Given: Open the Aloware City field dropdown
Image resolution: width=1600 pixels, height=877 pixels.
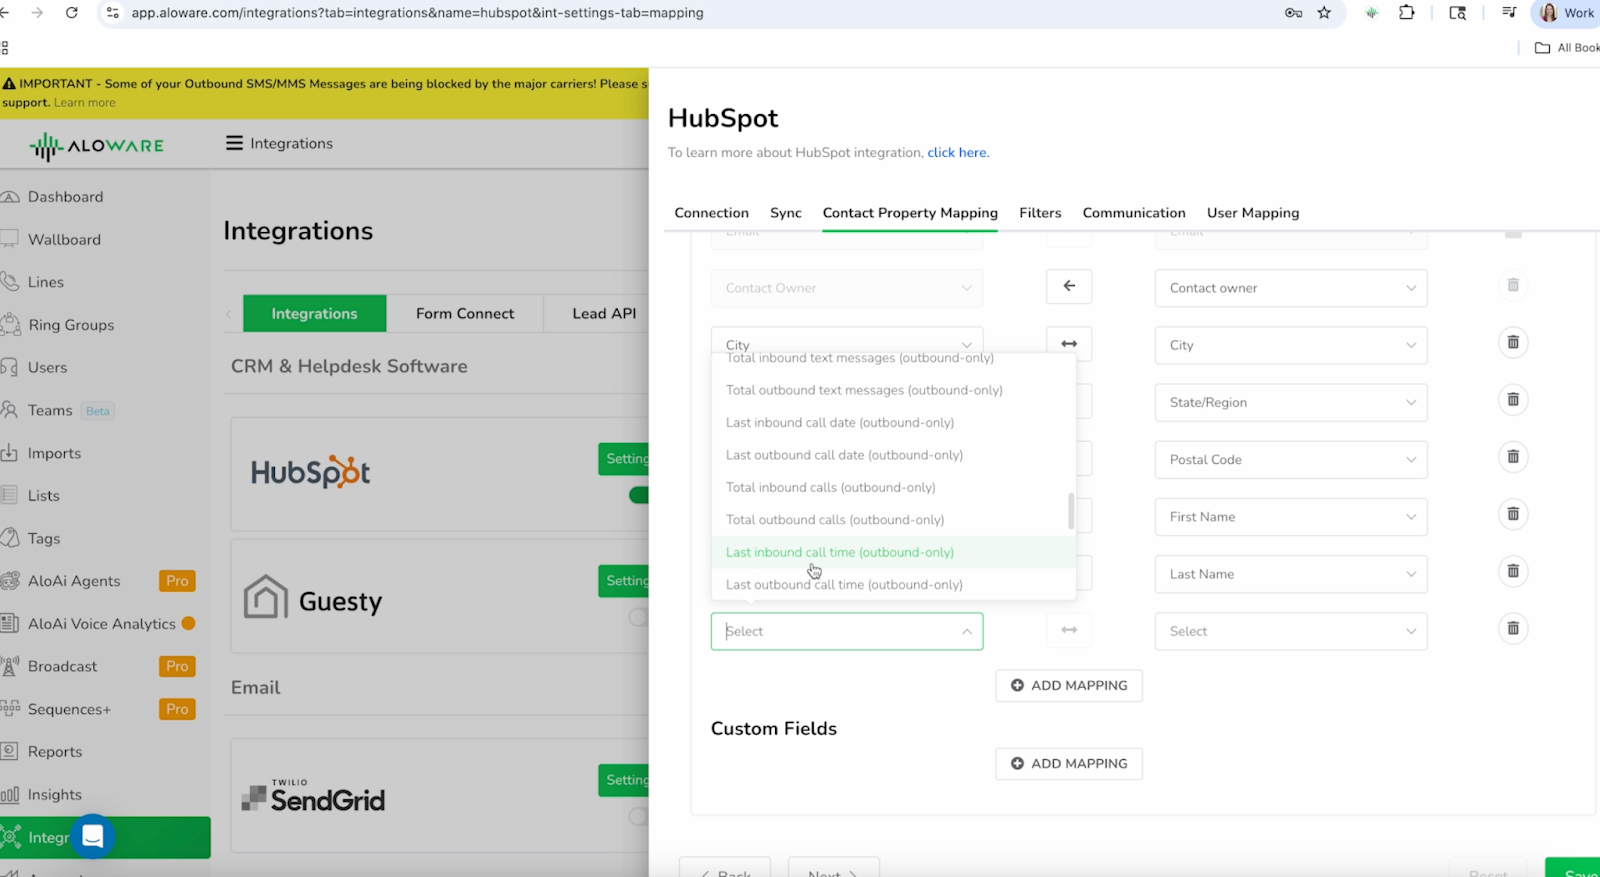Looking at the screenshot, I should pyautogui.click(x=847, y=340).
